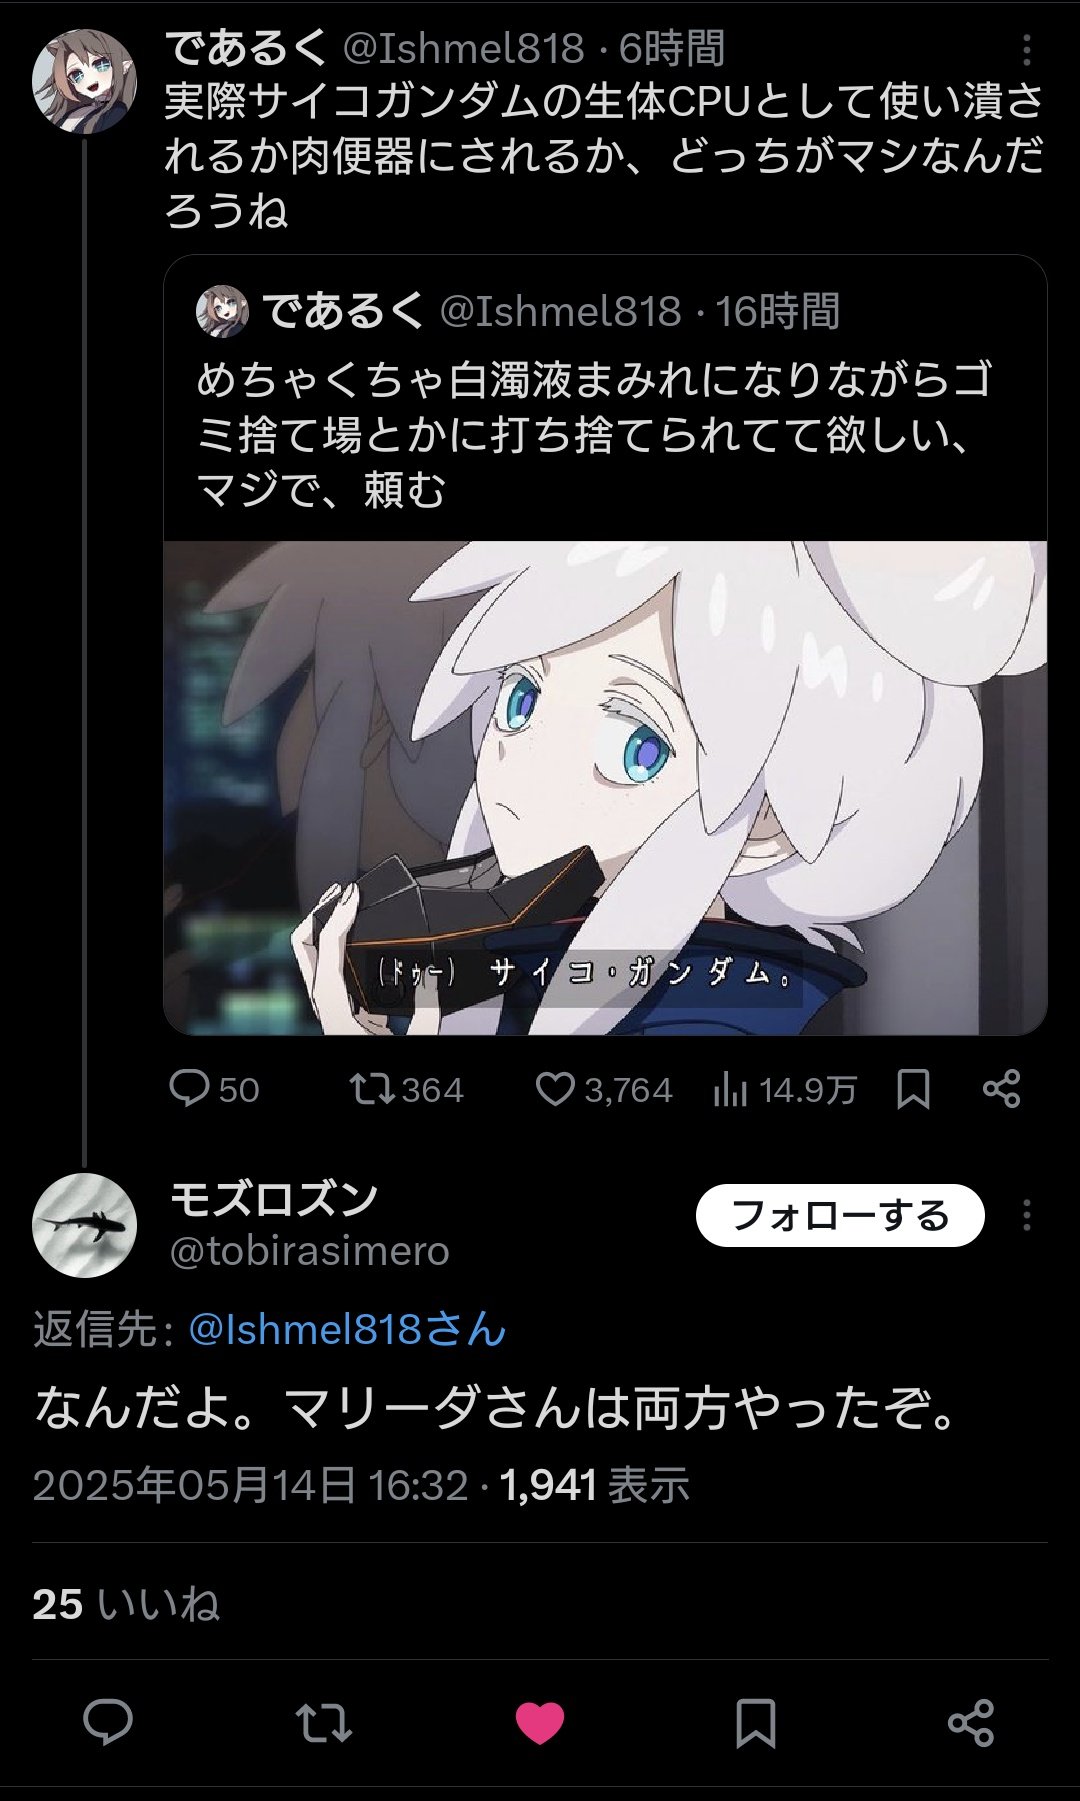Unlike via the pink heart icon
The image size is (1080, 1801).
click(540, 1723)
